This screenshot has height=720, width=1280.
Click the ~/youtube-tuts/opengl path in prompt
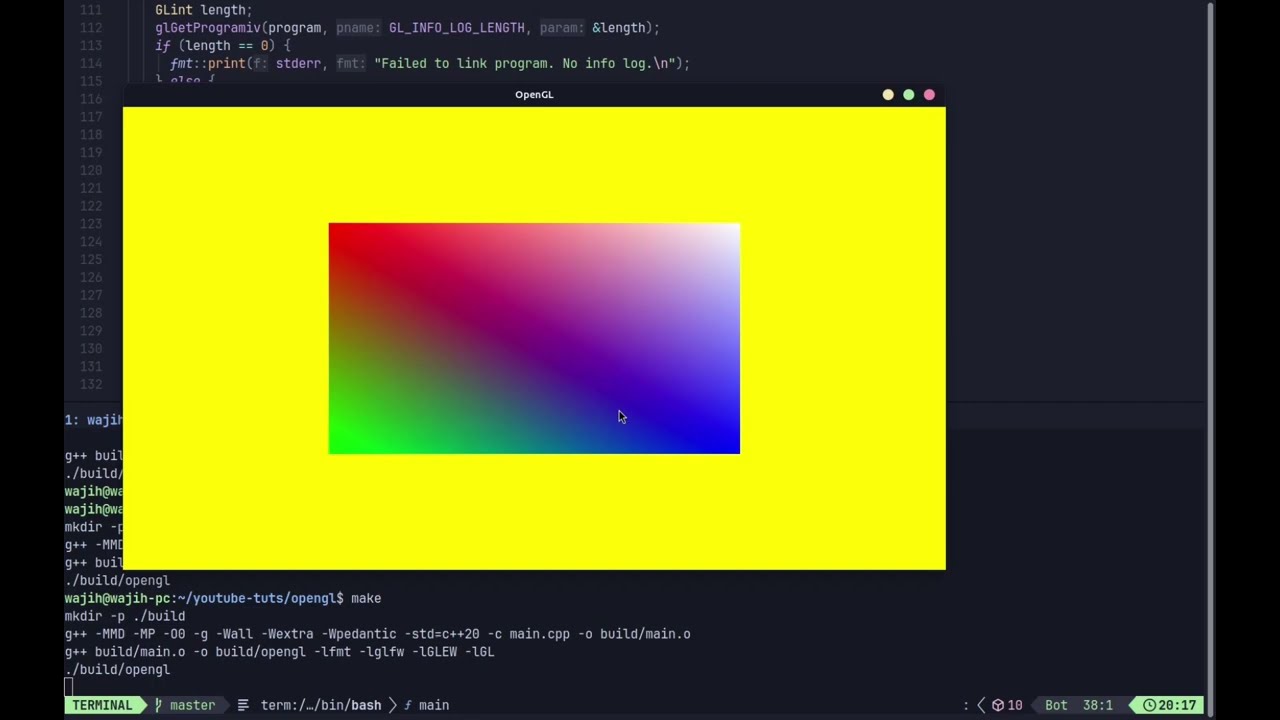258,598
